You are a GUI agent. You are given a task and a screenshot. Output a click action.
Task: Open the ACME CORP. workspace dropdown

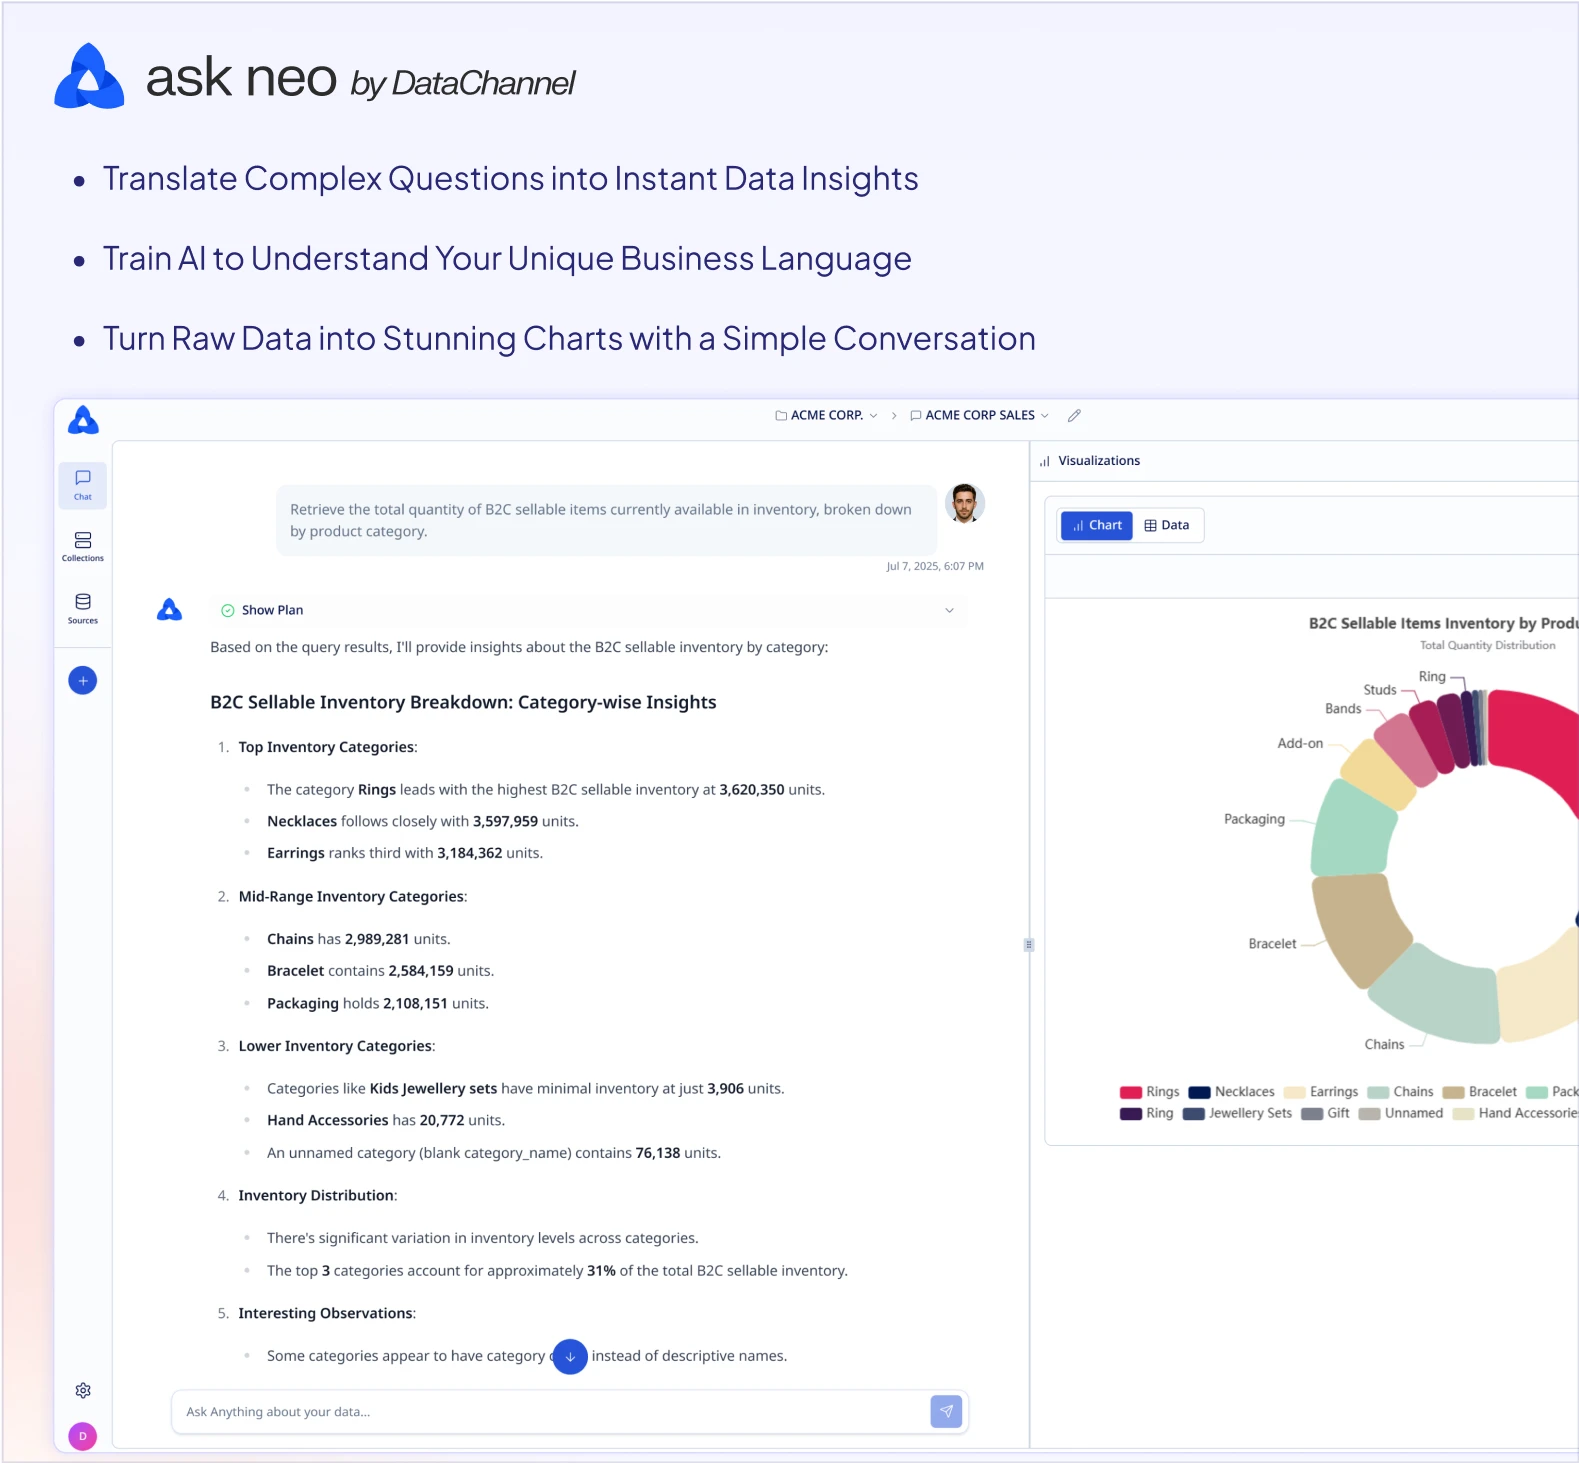point(827,415)
